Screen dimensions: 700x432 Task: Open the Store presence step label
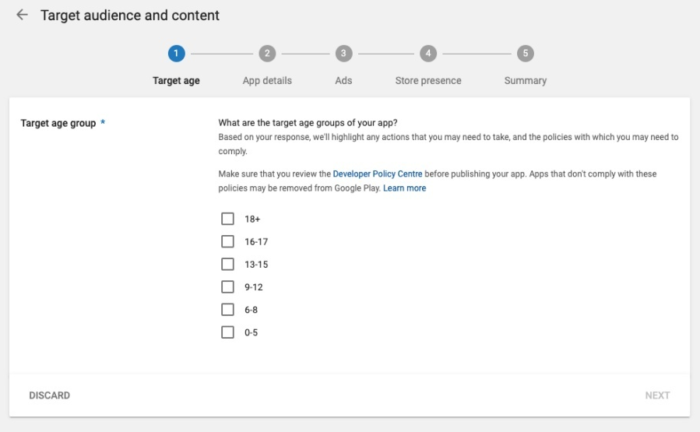pyautogui.click(x=428, y=81)
